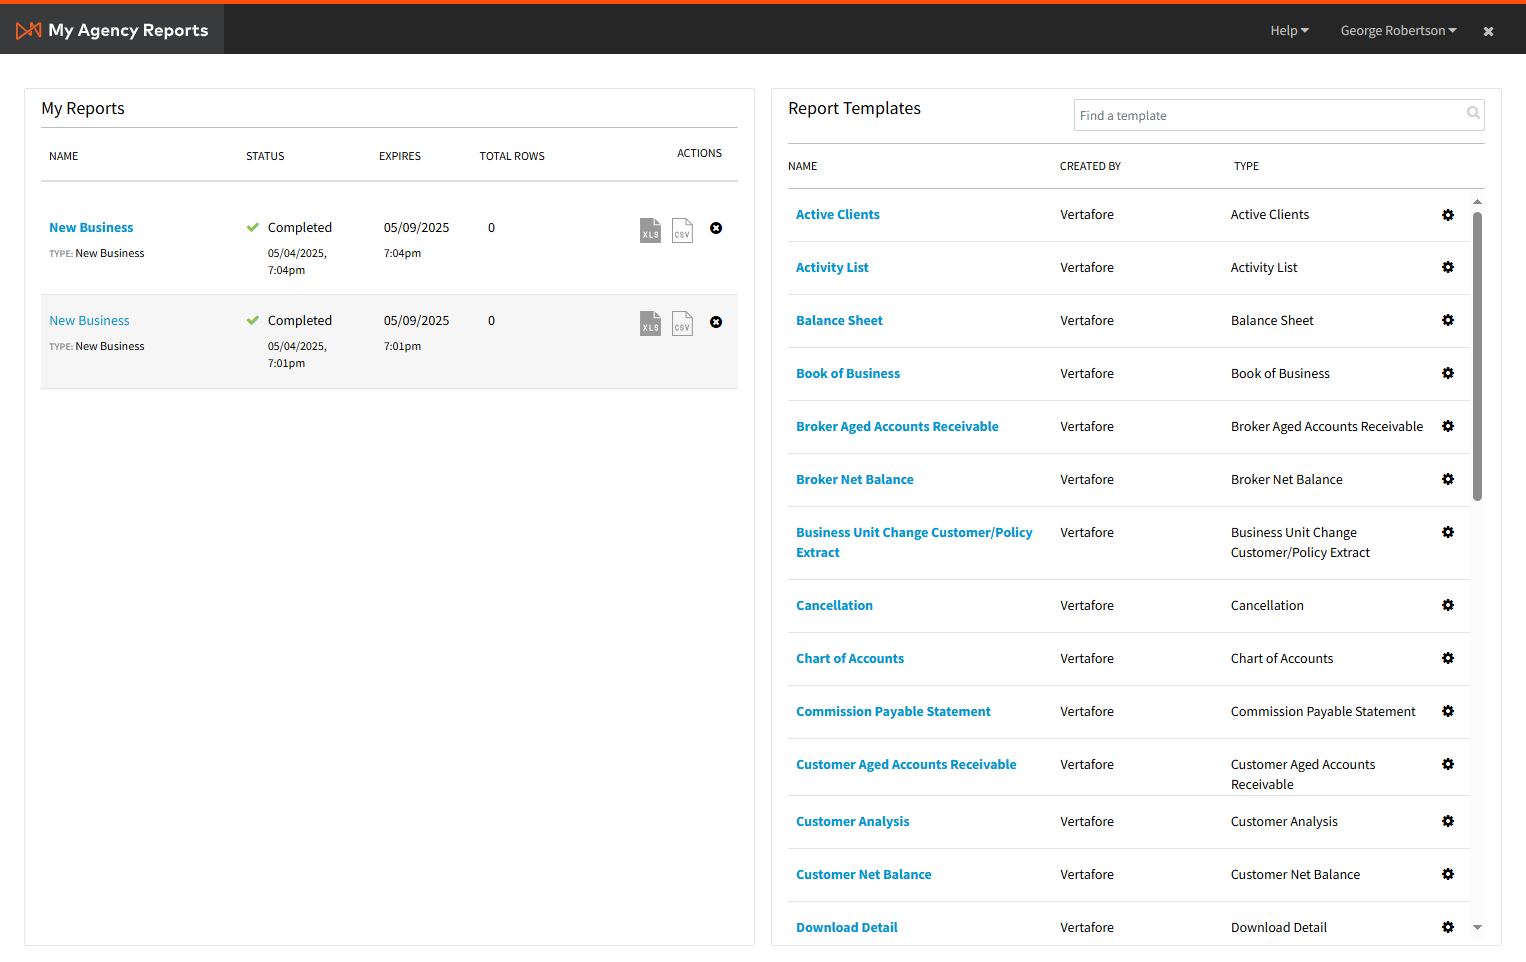Click the templates list scrollbar thumb

pos(1477,356)
